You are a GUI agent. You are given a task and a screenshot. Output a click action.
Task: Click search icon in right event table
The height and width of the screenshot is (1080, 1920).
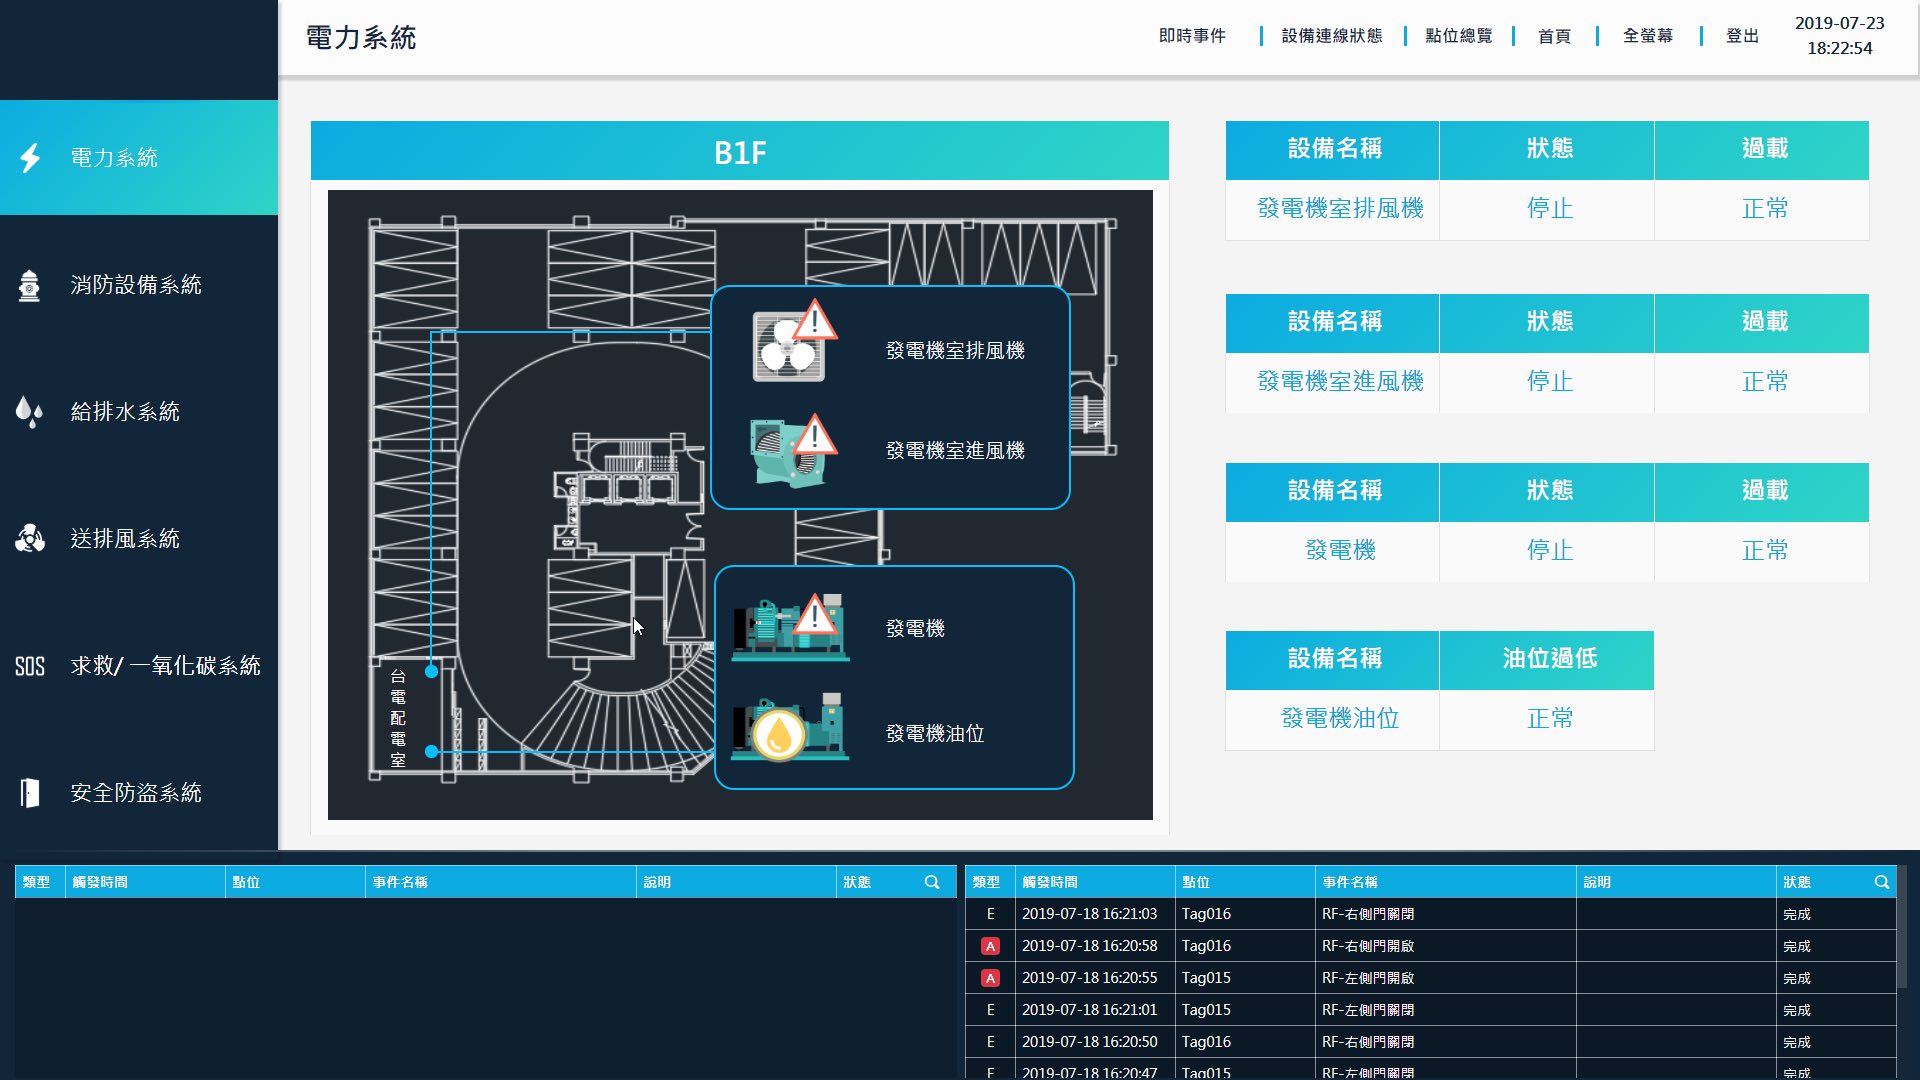1881,882
